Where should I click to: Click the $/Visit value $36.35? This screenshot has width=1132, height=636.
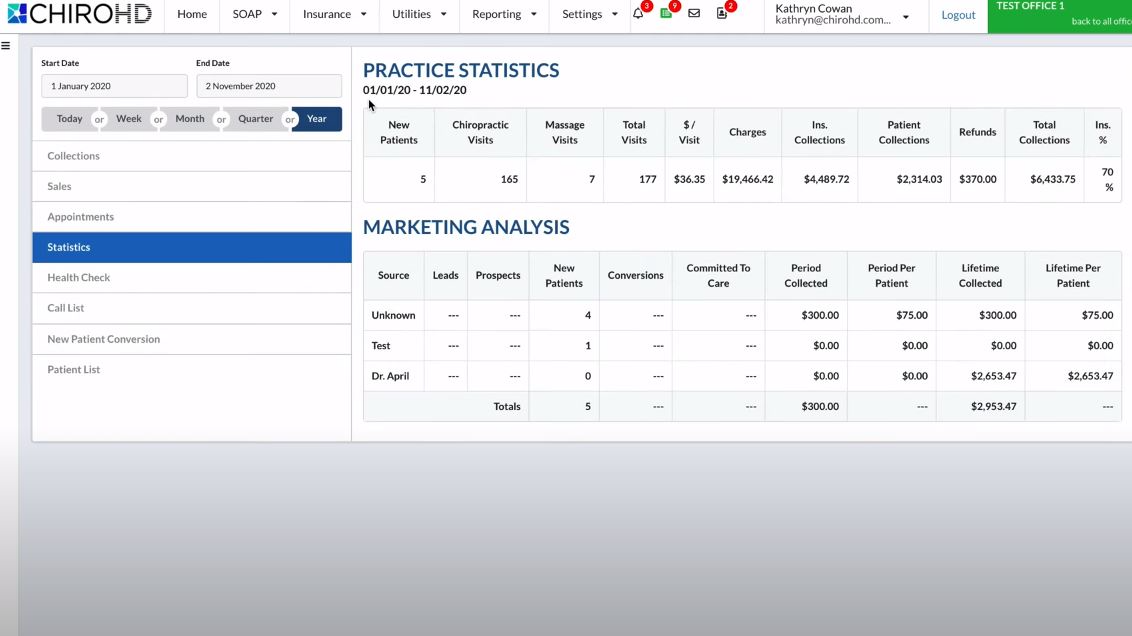click(x=689, y=179)
